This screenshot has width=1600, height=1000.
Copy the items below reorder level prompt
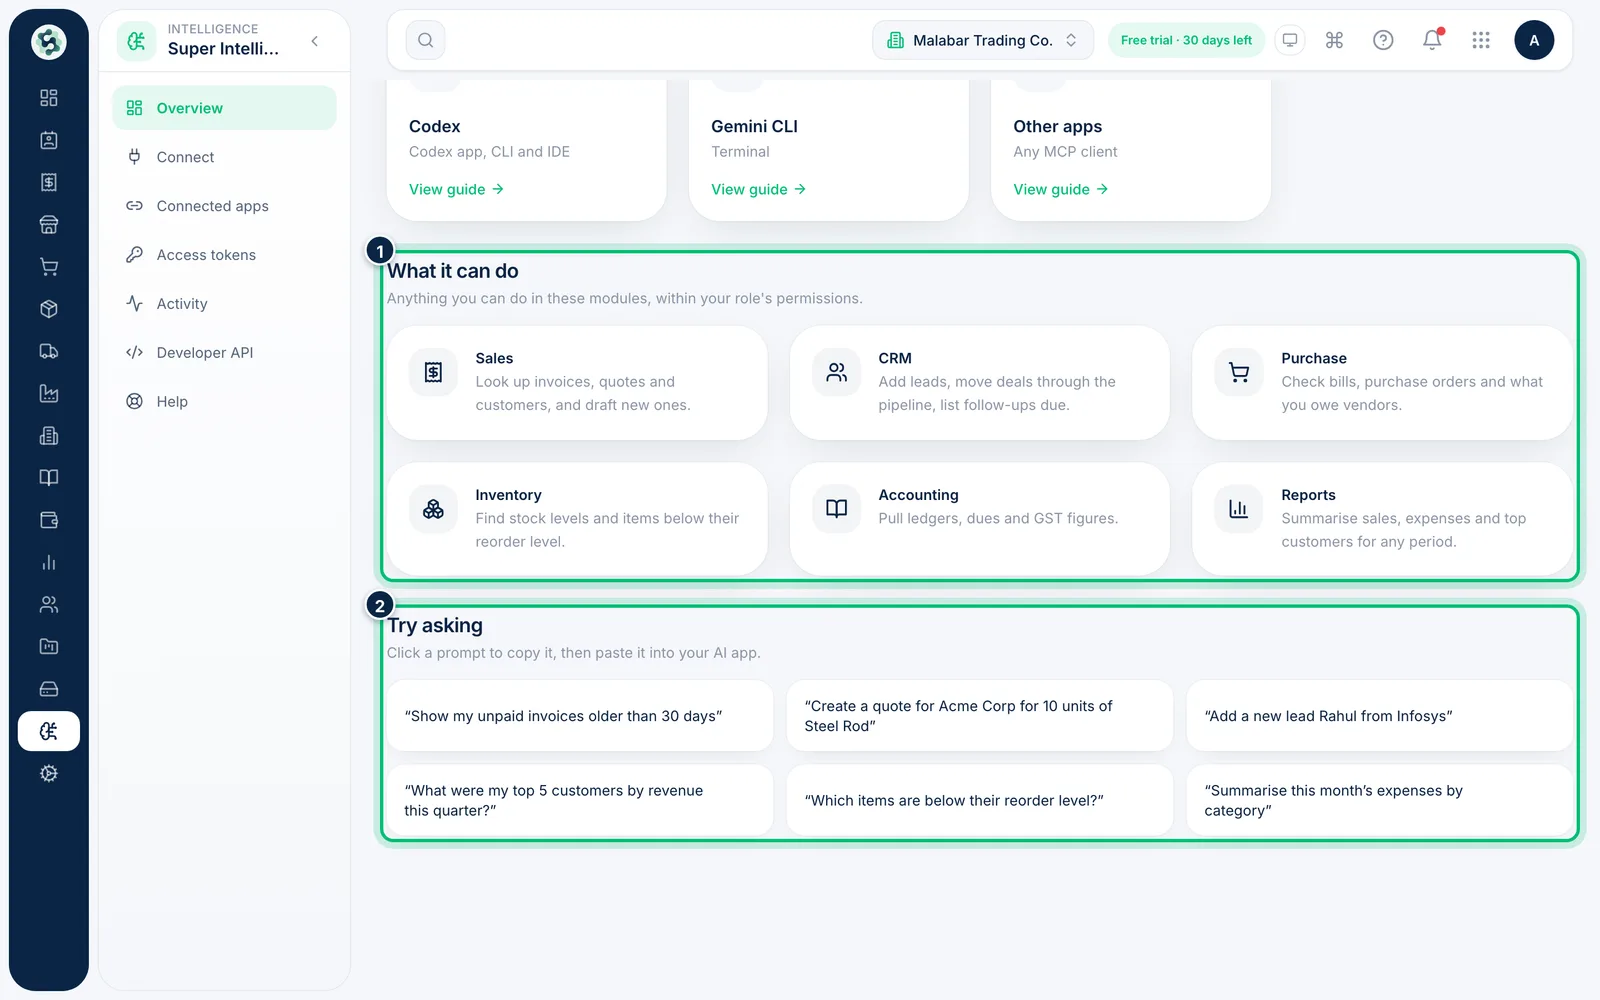coord(980,800)
